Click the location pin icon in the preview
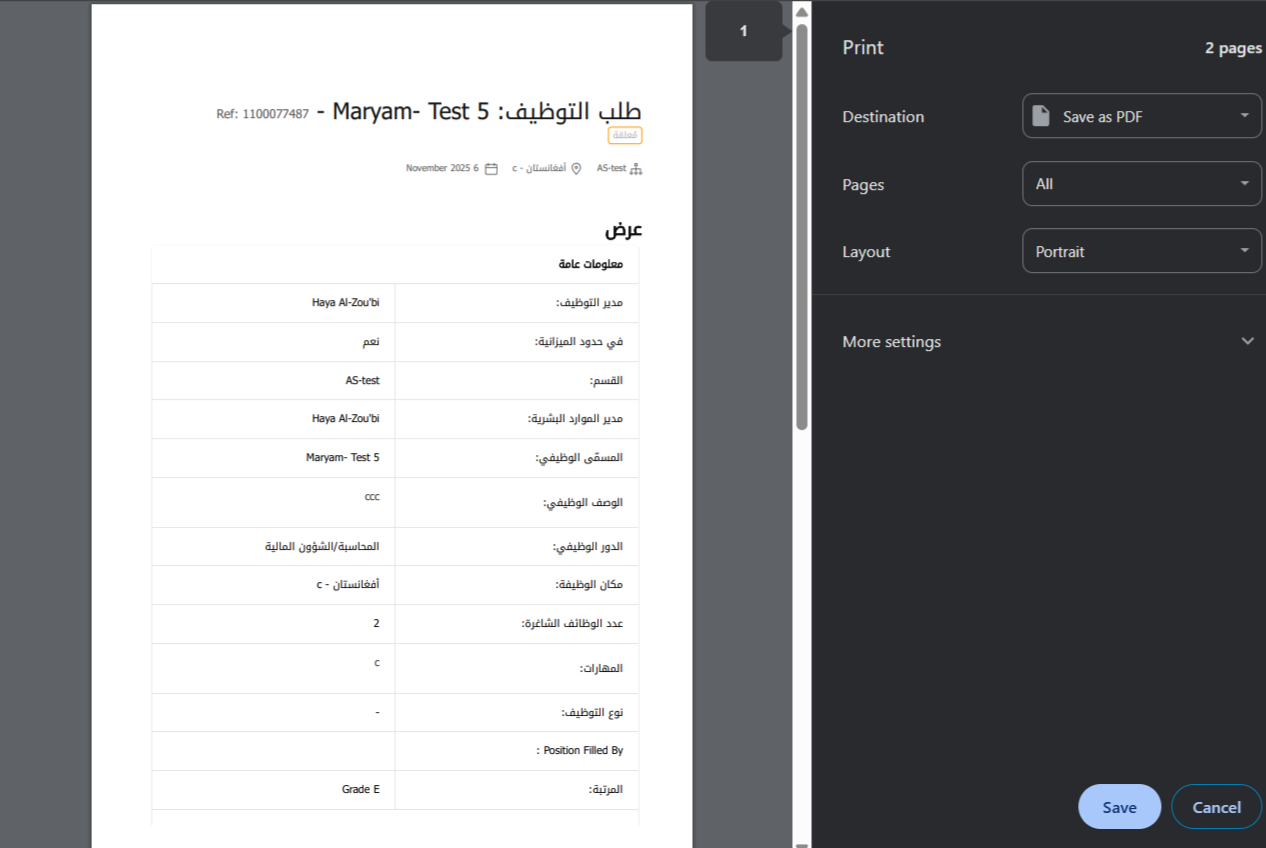1266x848 pixels. click(576, 169)
